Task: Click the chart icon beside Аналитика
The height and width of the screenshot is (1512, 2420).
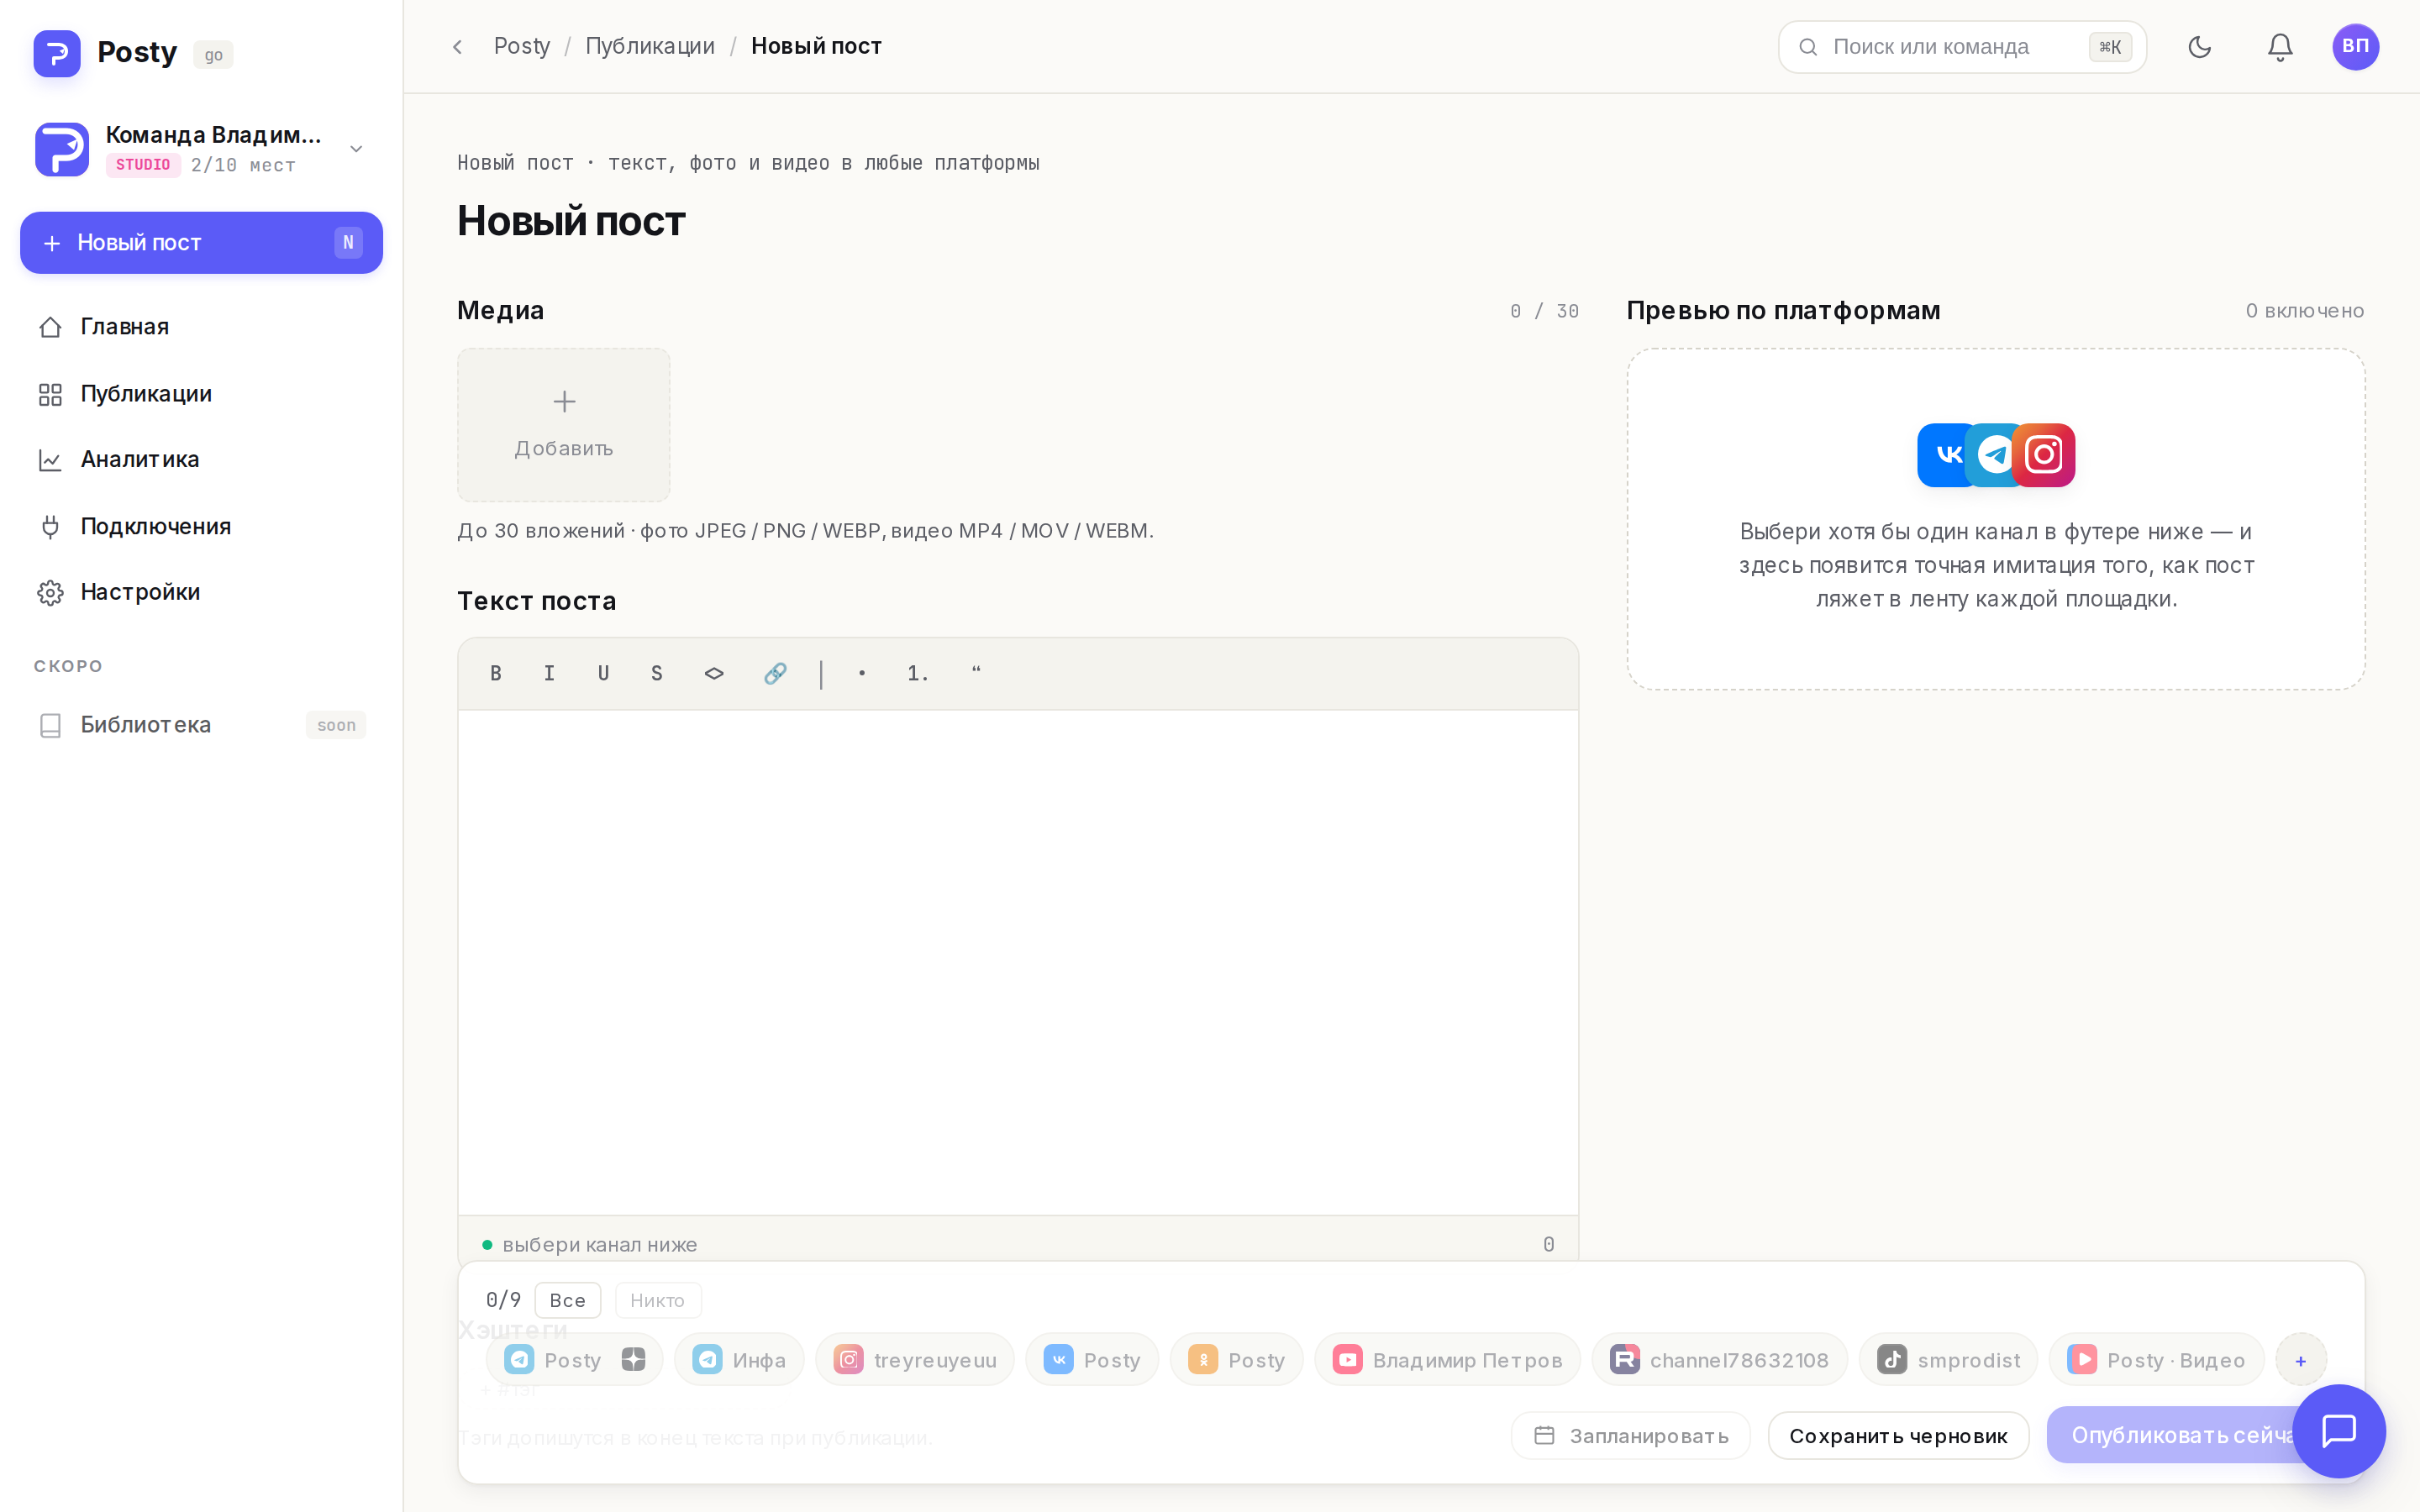Action: pos(50,460)
